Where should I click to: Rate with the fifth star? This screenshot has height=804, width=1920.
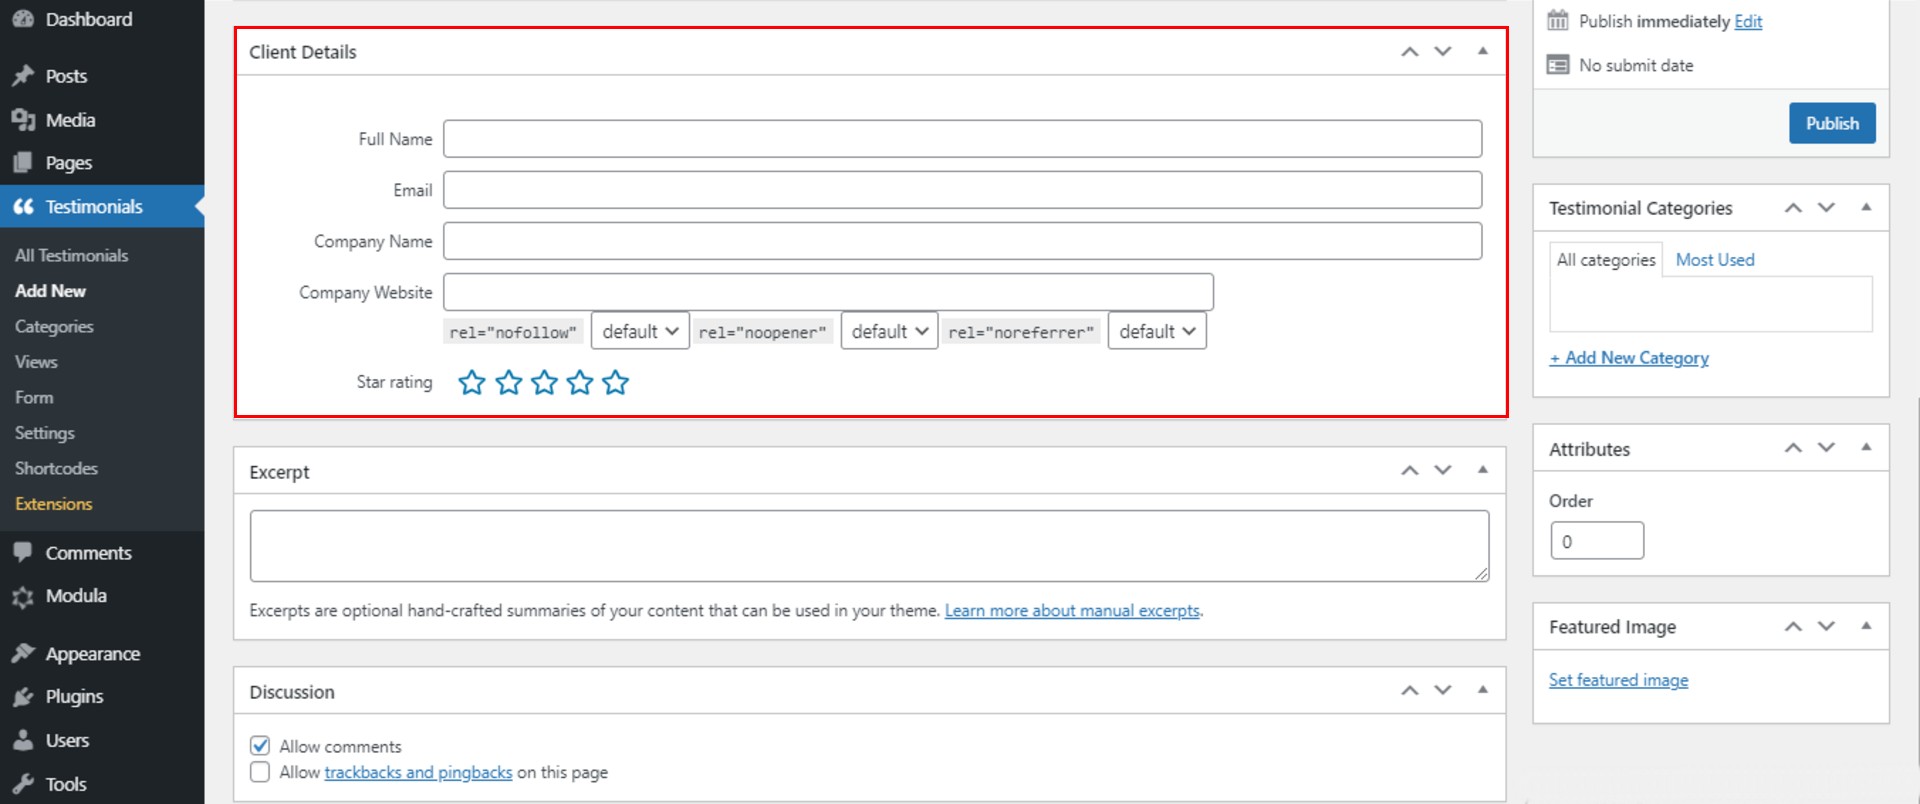(616, 382)
